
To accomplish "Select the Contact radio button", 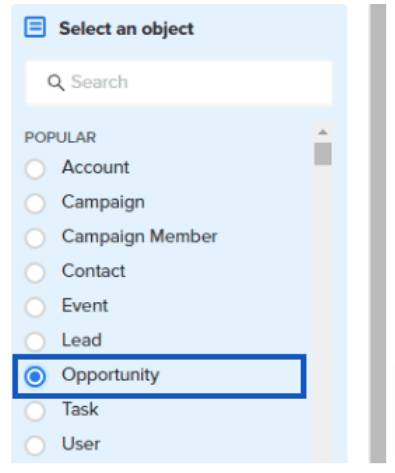I will click(x=35, y=273).
